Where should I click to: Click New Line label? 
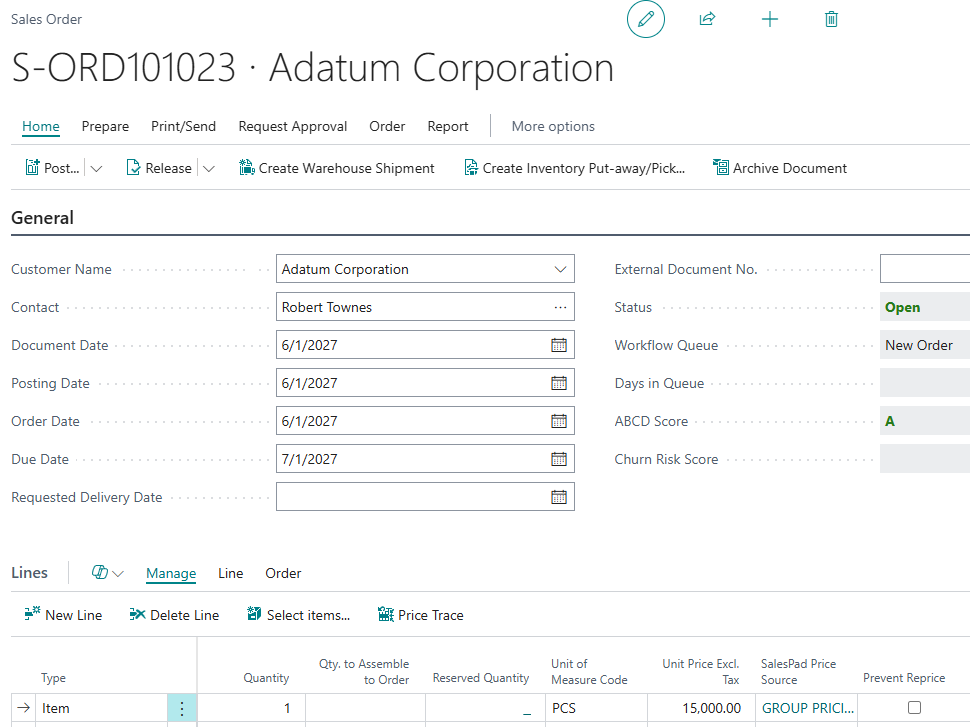(x=74, y=615)
